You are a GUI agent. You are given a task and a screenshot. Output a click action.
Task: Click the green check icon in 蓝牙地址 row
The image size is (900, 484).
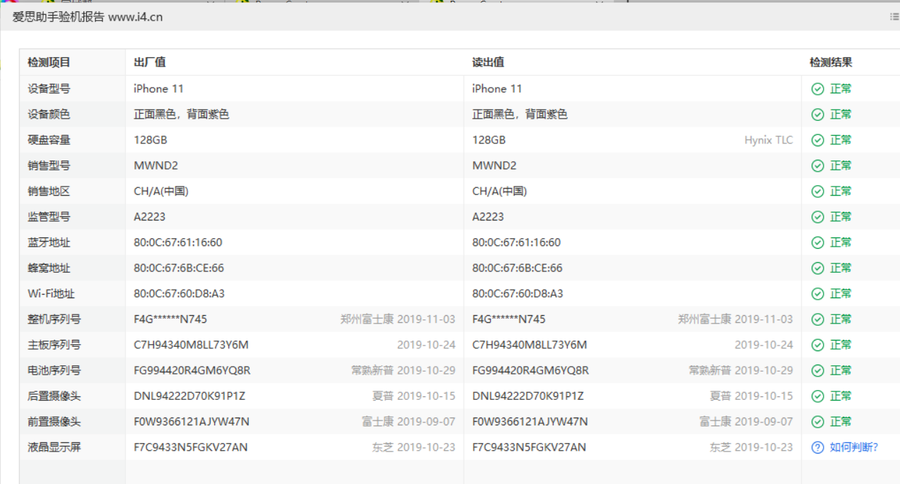[817, 243]
